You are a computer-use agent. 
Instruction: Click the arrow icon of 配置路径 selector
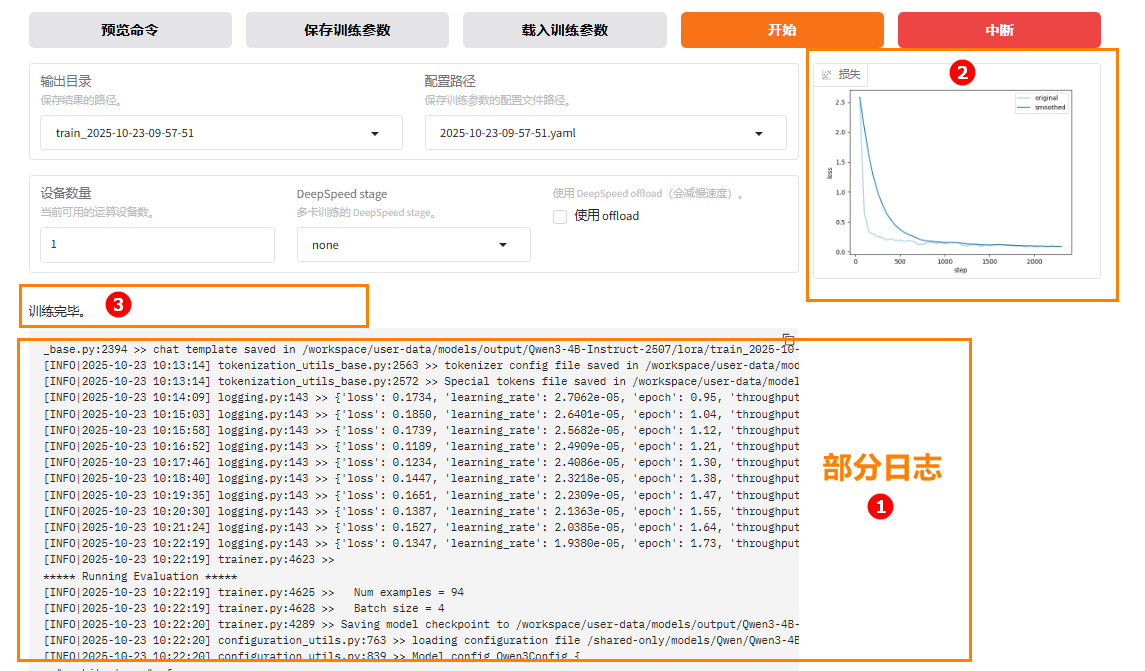[759, 133]
